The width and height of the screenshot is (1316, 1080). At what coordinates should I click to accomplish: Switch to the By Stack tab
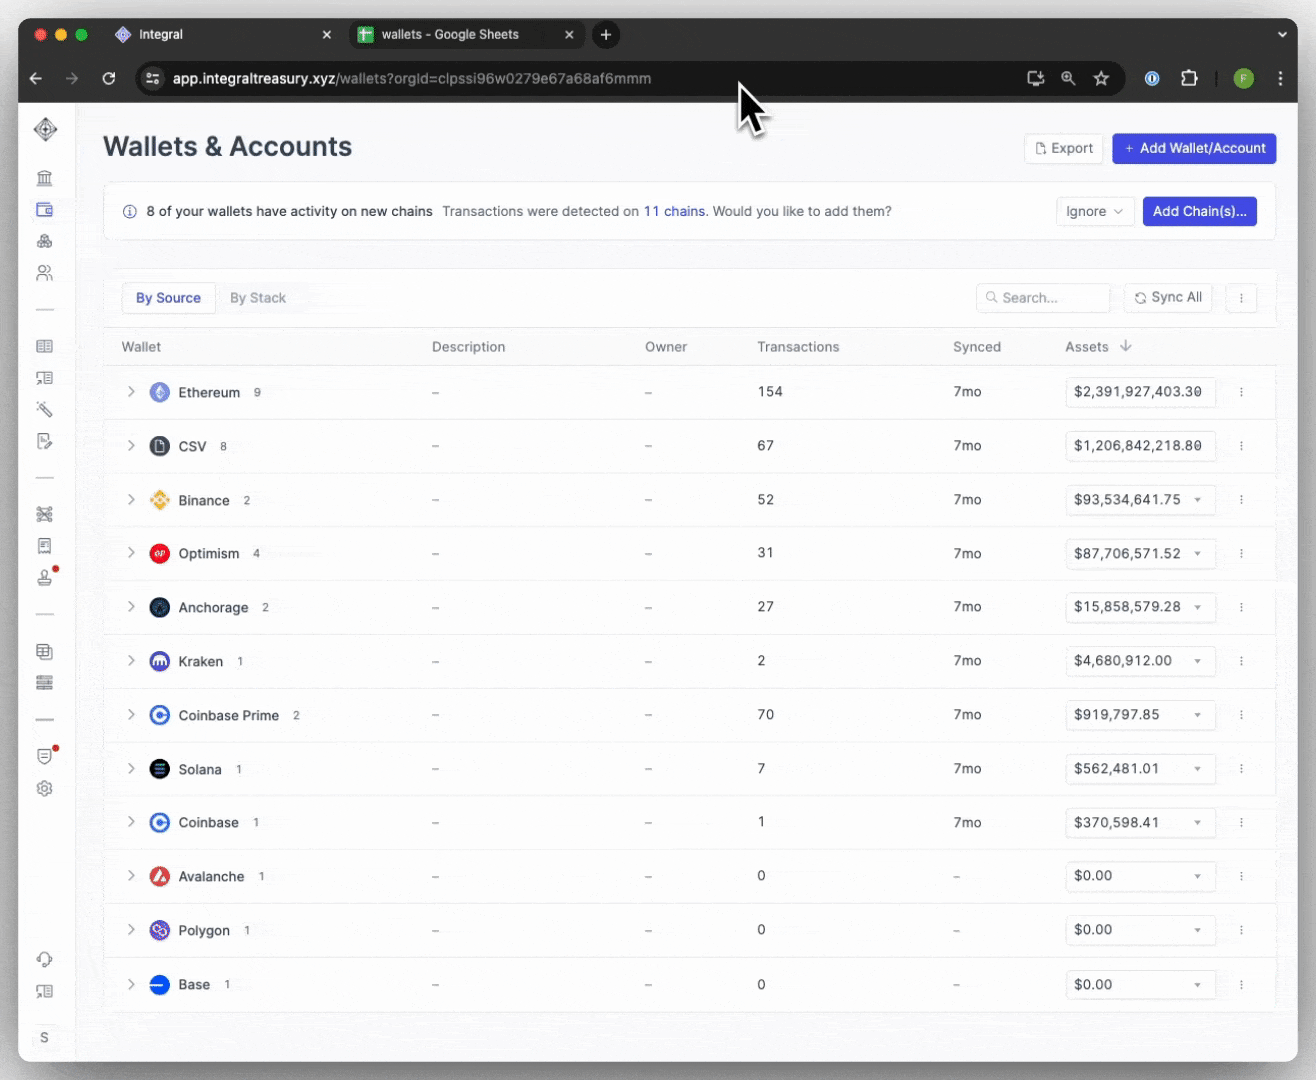click(258, 298)
